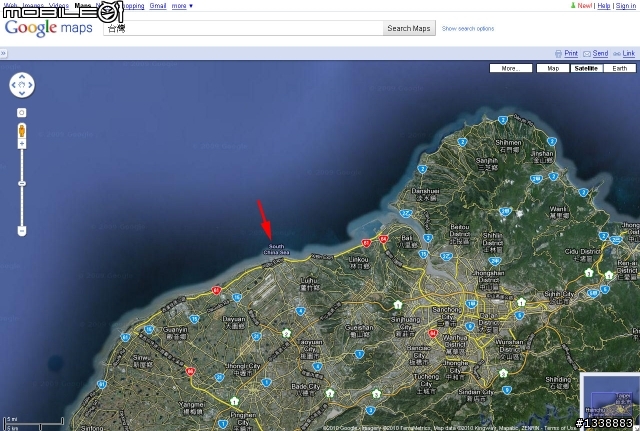Click the chain icon beside Link
This screenshot has width=640, height=431.
[617, 54]
